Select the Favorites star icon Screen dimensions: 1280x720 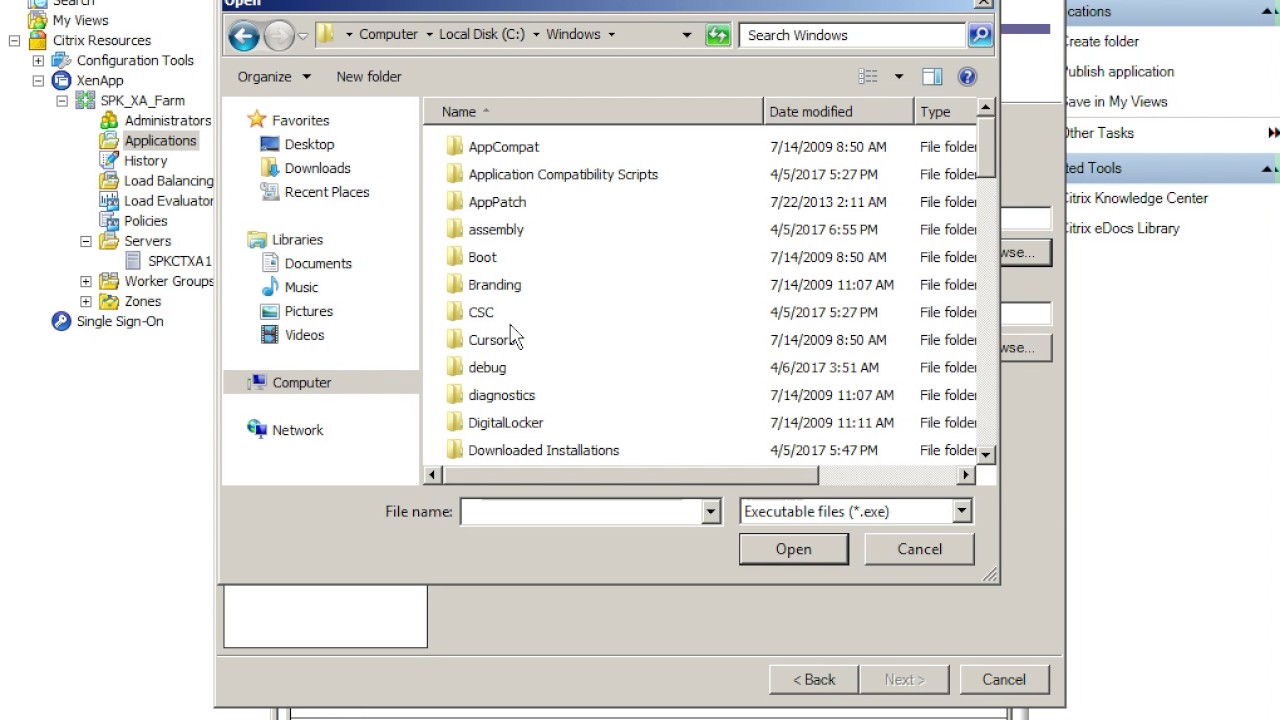[257, 120]
